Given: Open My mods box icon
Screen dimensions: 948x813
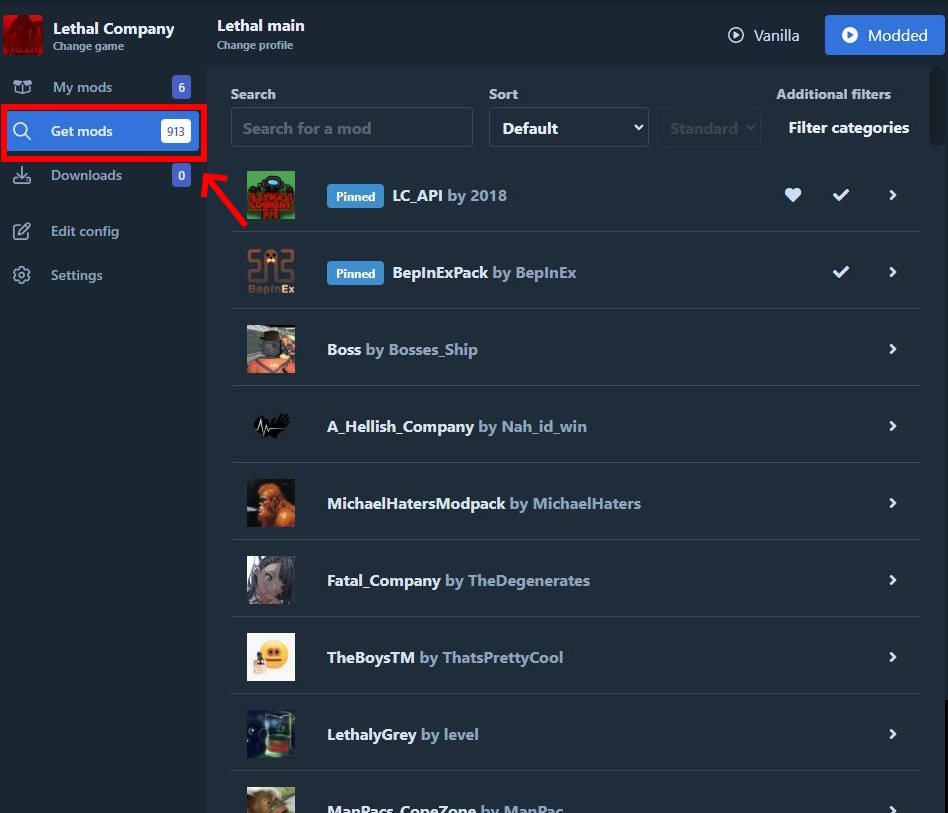Looking at the screenshot, I should (x=22, y=87).
